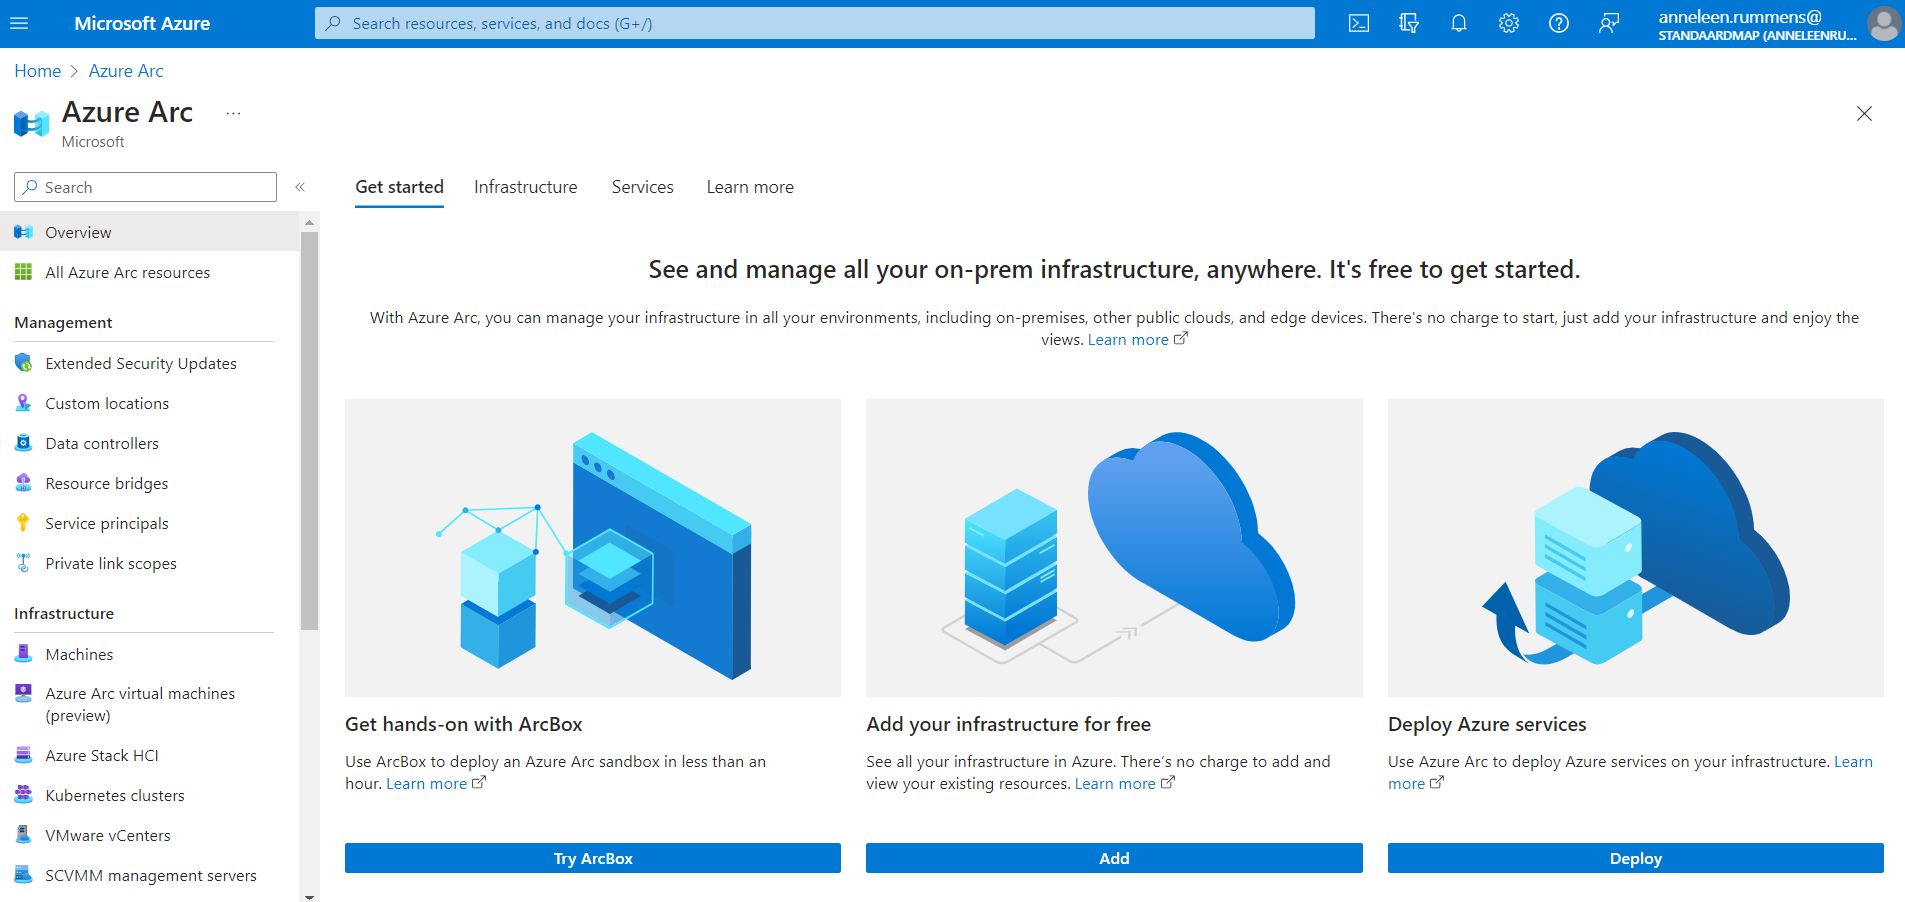
Task: Click the All Azure Arc resources grid icon
Action: tap(23, 272)
